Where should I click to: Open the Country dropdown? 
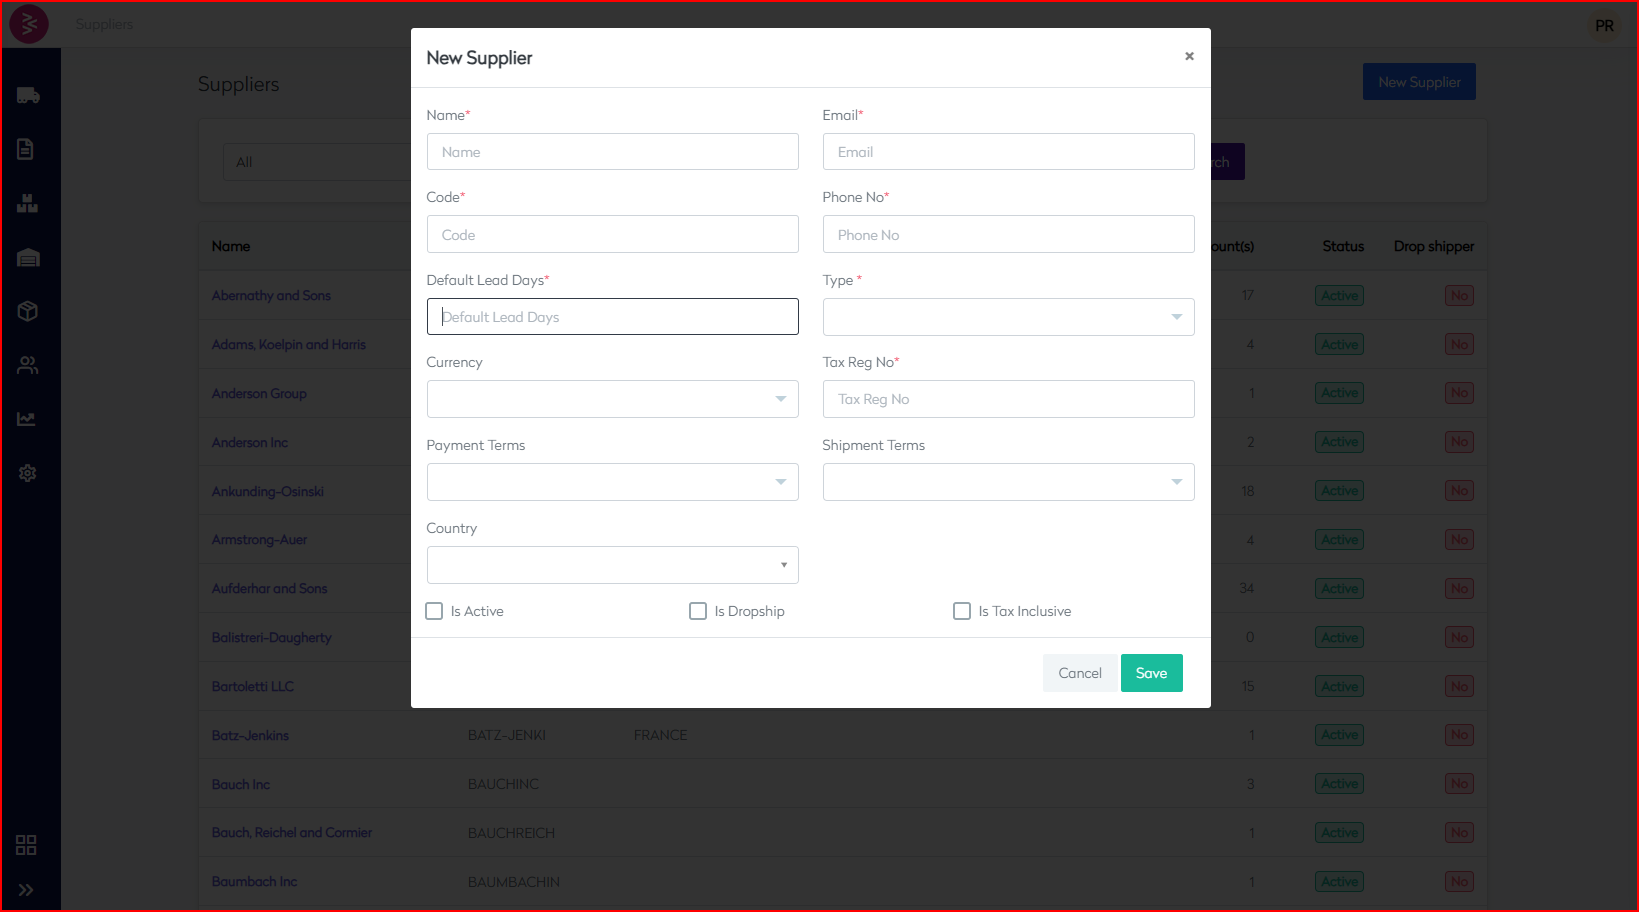pos(612,565)
